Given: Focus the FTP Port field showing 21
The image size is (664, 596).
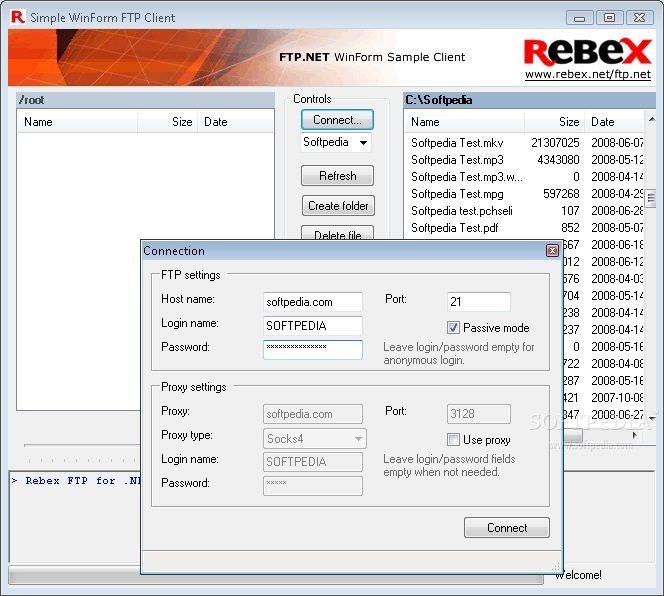Looking at the screenshot, I should point(478,301).
